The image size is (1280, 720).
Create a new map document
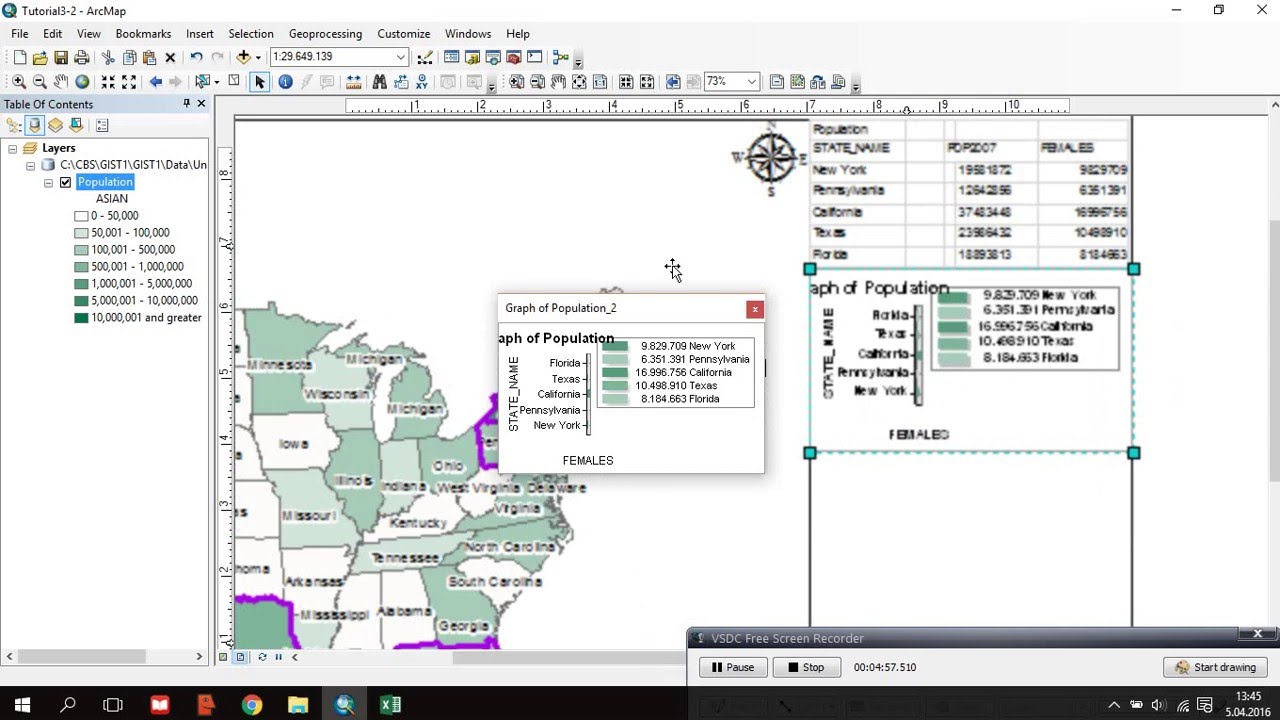pos(19,58)
